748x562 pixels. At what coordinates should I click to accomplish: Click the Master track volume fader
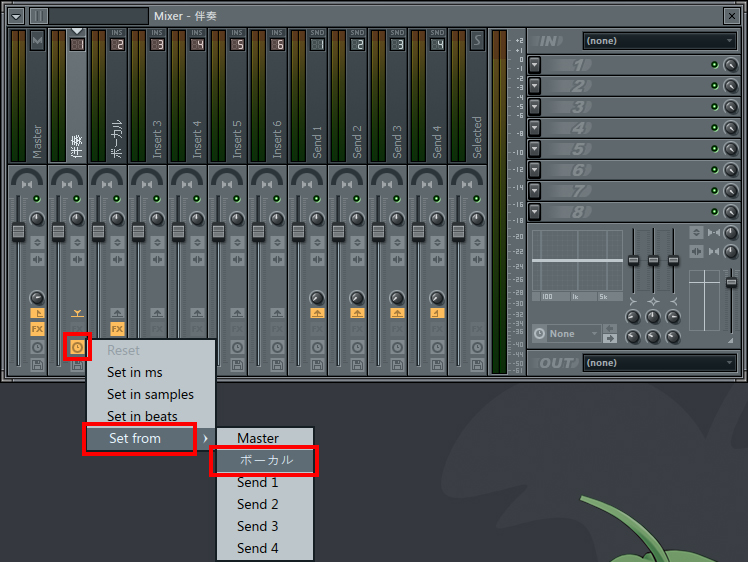[18, 231]
